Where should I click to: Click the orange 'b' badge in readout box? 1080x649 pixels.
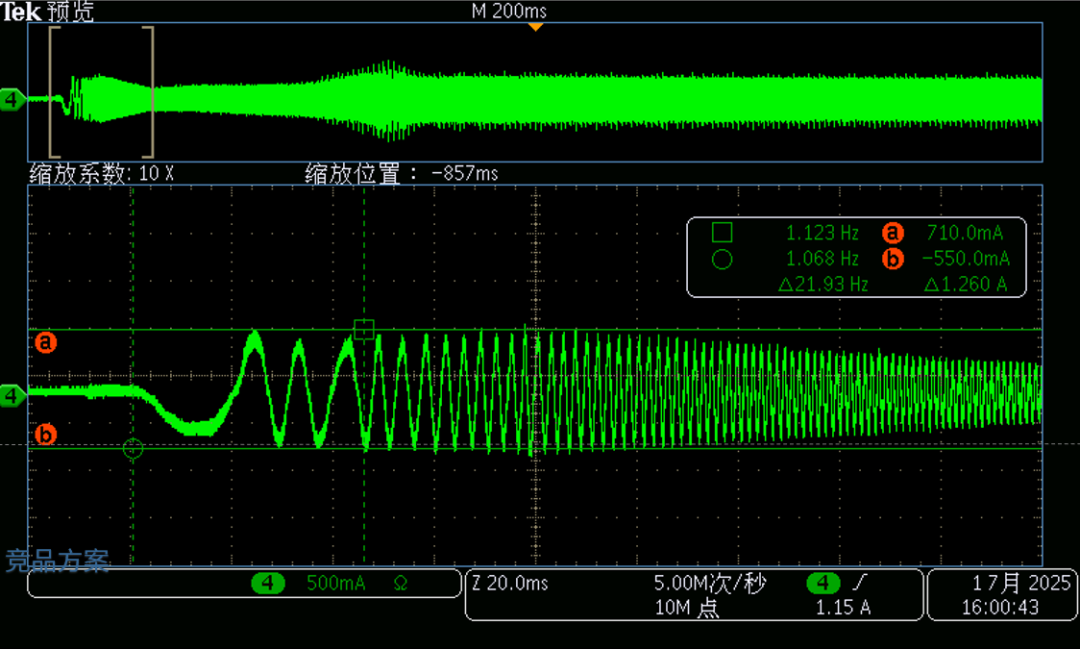pyautogui.click(x=892, y=259)
